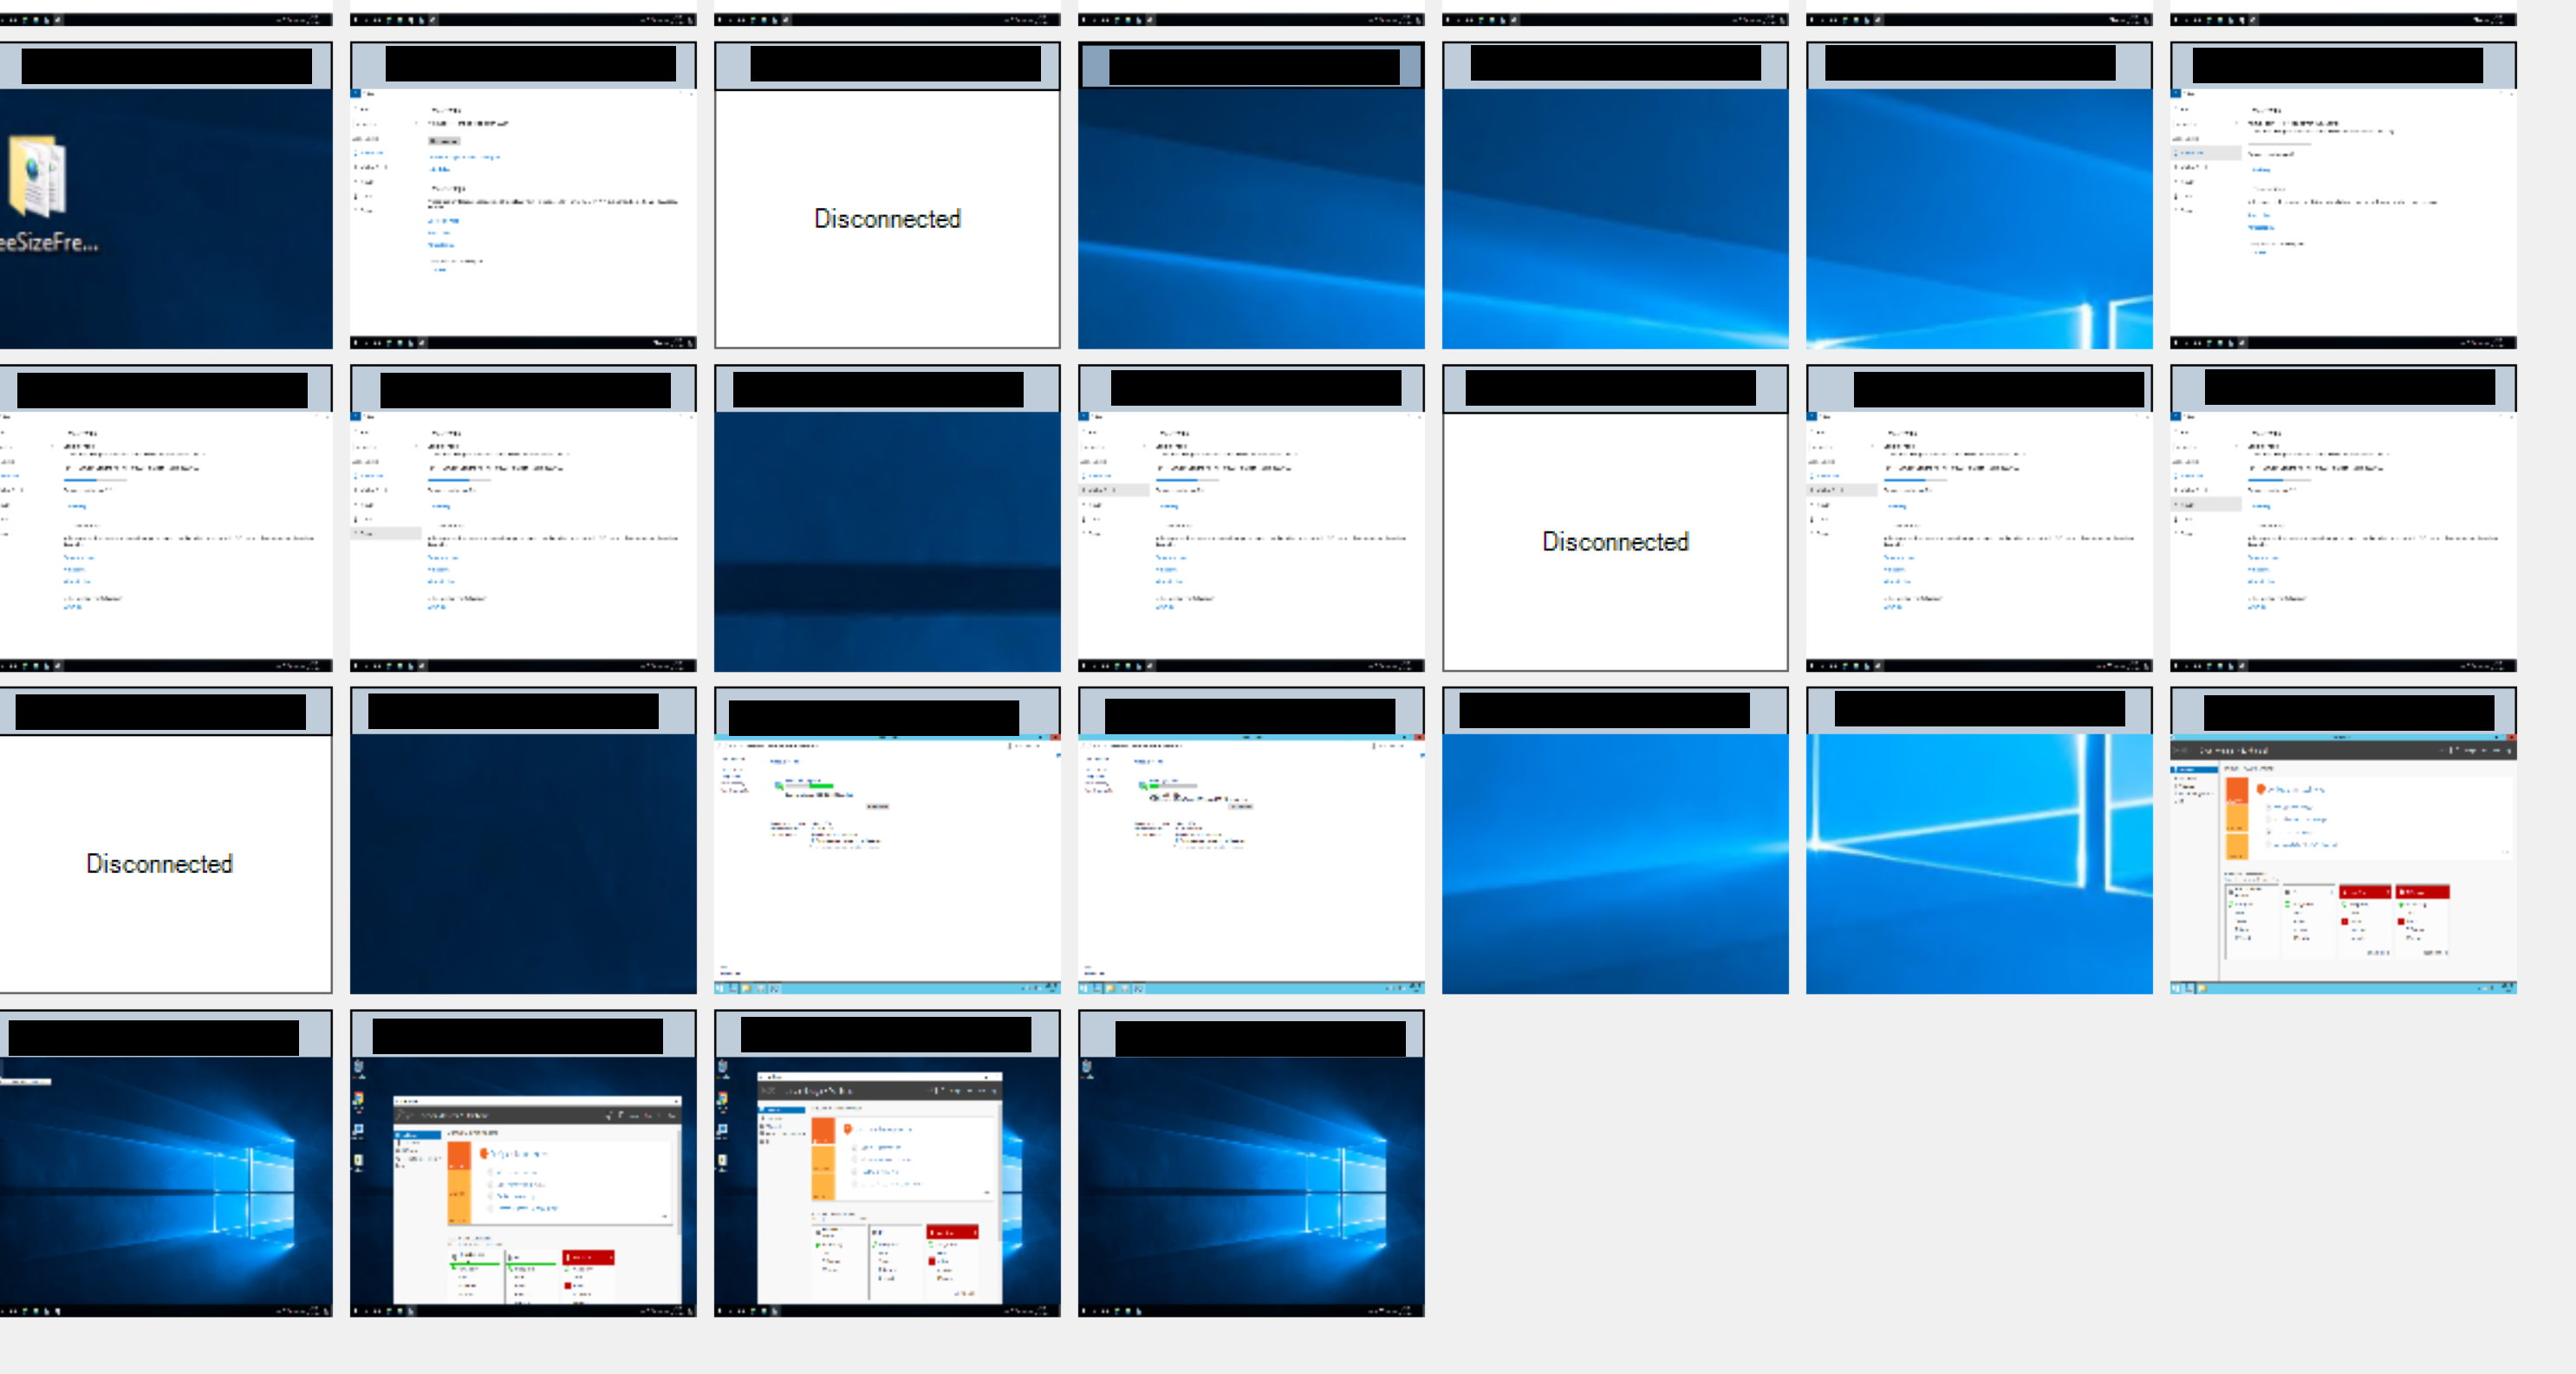
Task: Click taskbar of last bottom-row session thumbnail
Action: click(1250, 1310)
